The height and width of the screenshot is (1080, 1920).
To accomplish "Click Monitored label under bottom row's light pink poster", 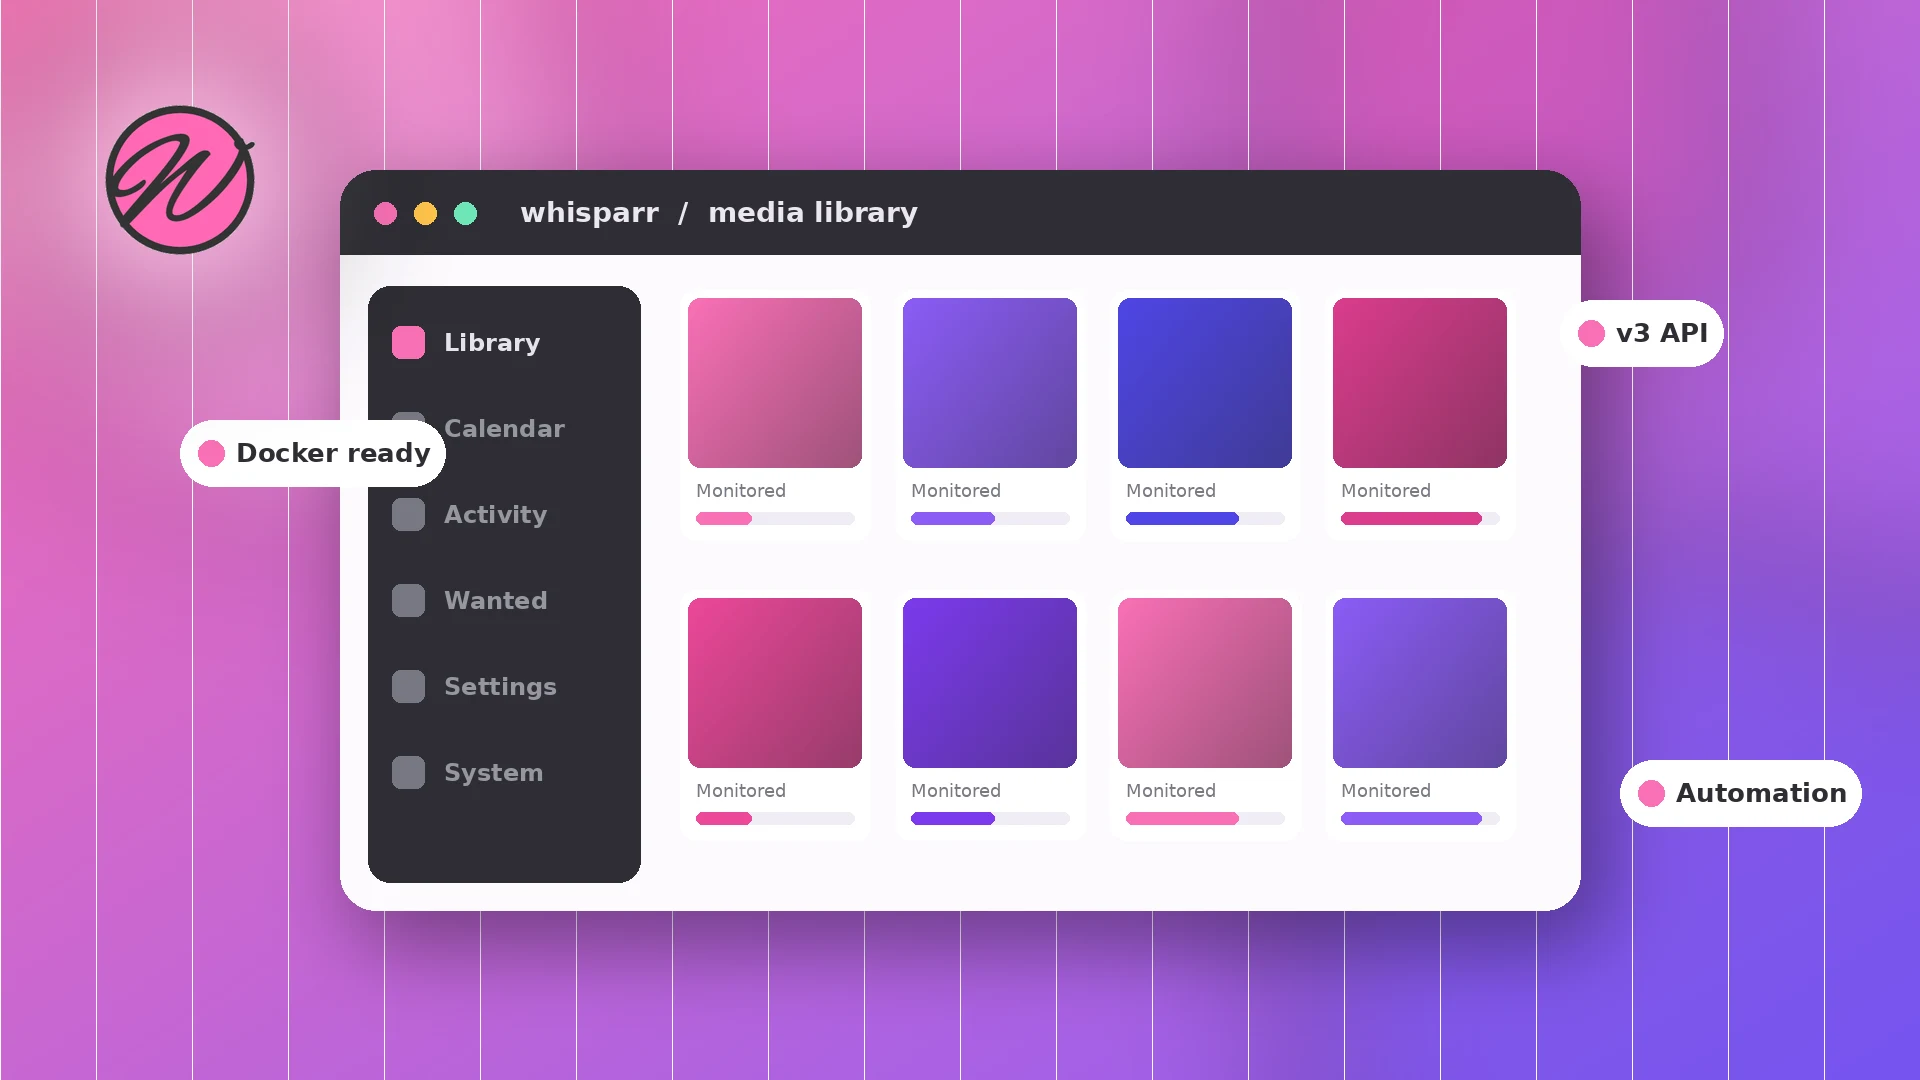I will point(1171,790).
